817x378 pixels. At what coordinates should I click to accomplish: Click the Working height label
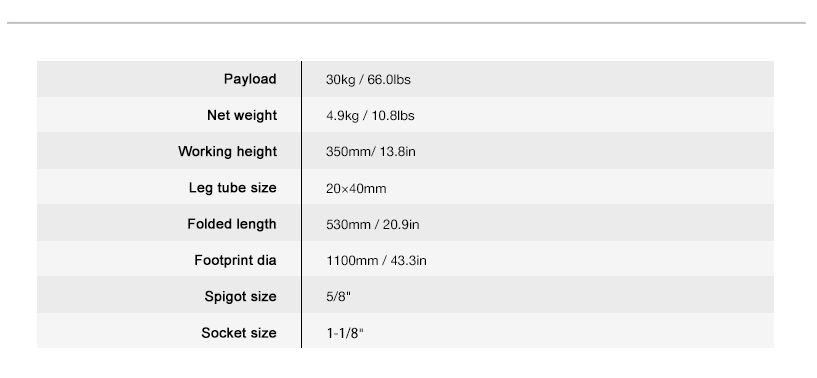(x=227, y=152)
